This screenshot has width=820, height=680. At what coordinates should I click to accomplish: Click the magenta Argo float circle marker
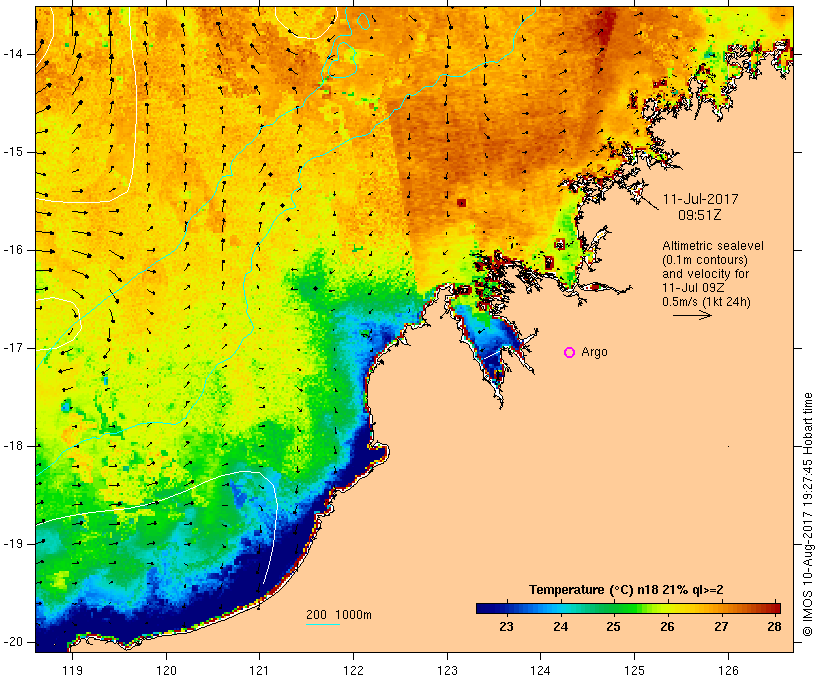coord(570,353)
